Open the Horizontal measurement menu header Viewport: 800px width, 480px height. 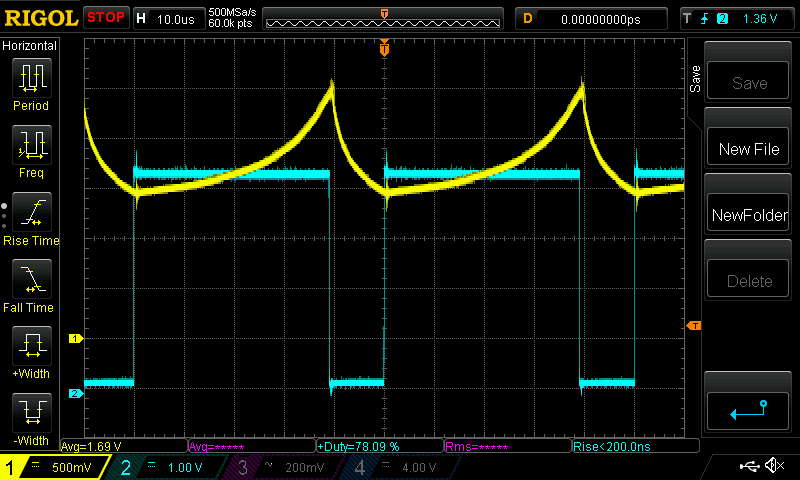coord(31,46)
